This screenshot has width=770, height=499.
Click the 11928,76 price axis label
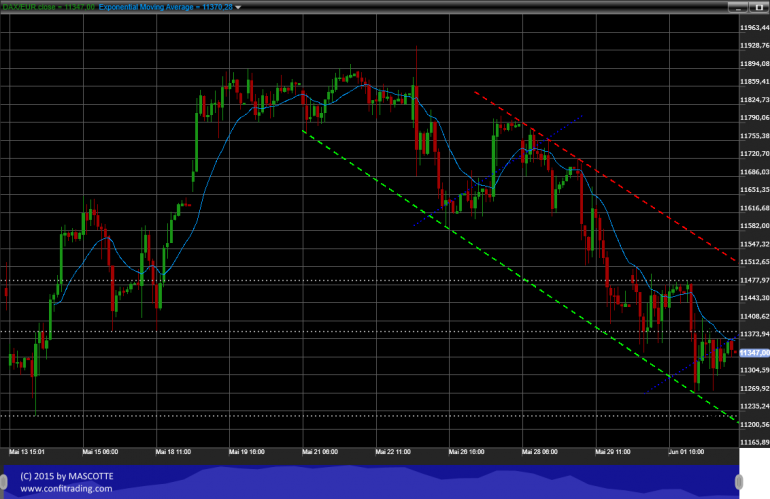point(755,46)
